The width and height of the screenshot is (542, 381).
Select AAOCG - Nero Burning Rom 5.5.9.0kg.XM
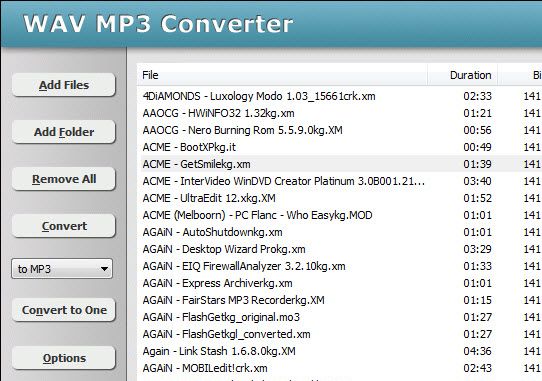tap(242, 130)
